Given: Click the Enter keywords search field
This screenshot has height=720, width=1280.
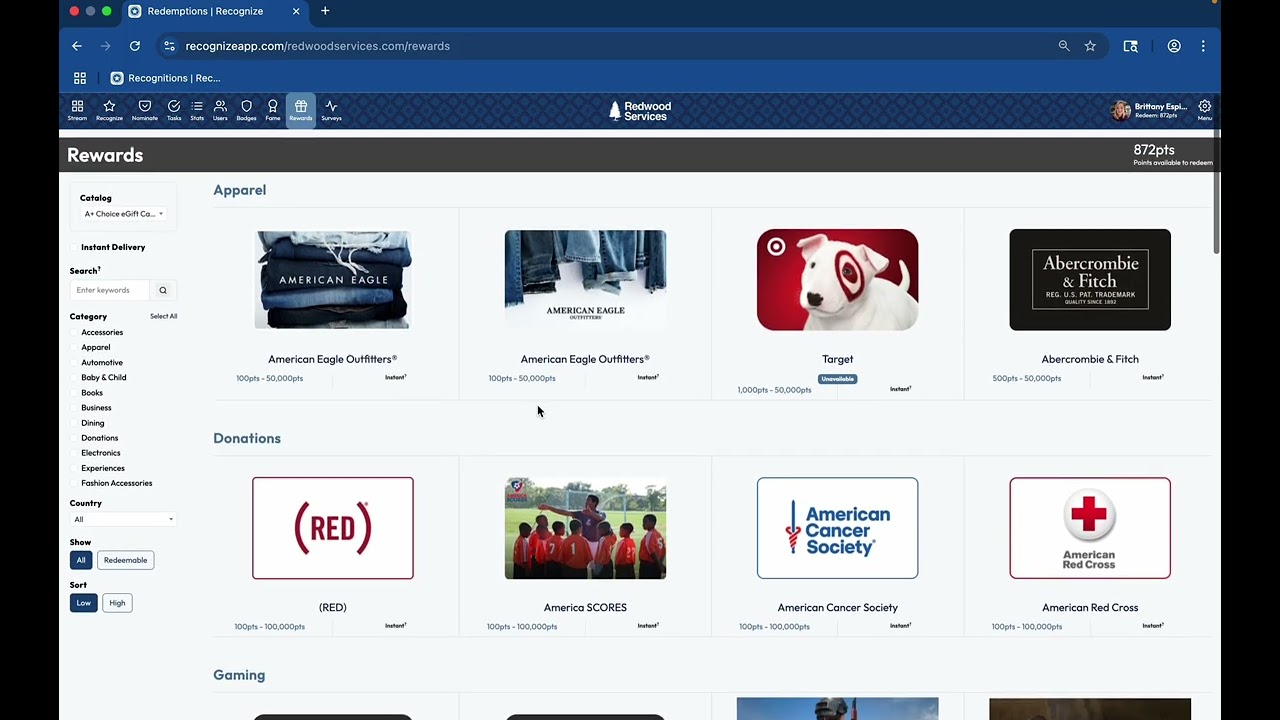Looking at the screenshot, I should (x=110, y=290).
